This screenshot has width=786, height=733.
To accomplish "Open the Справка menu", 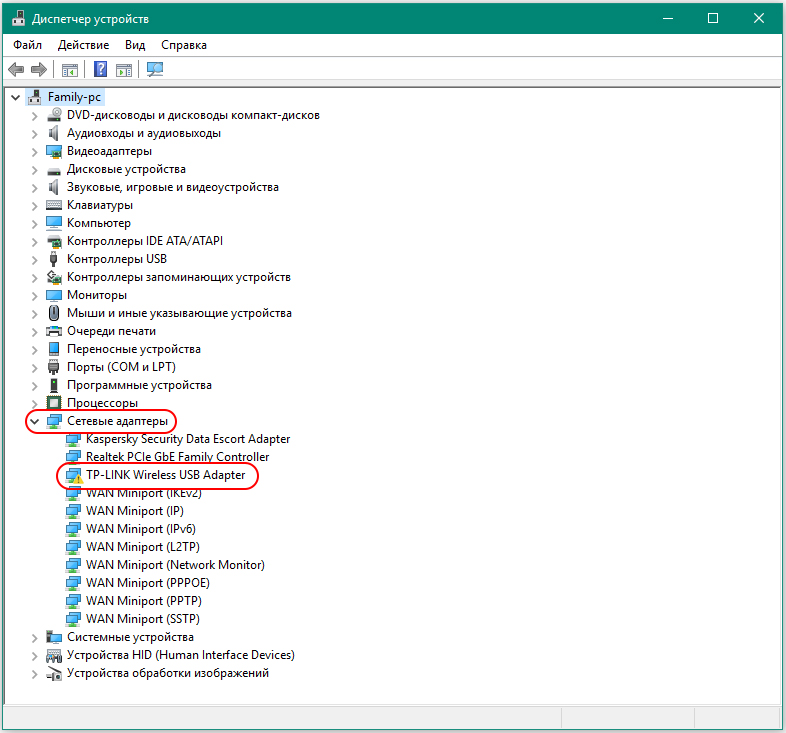I will [183, 45].
